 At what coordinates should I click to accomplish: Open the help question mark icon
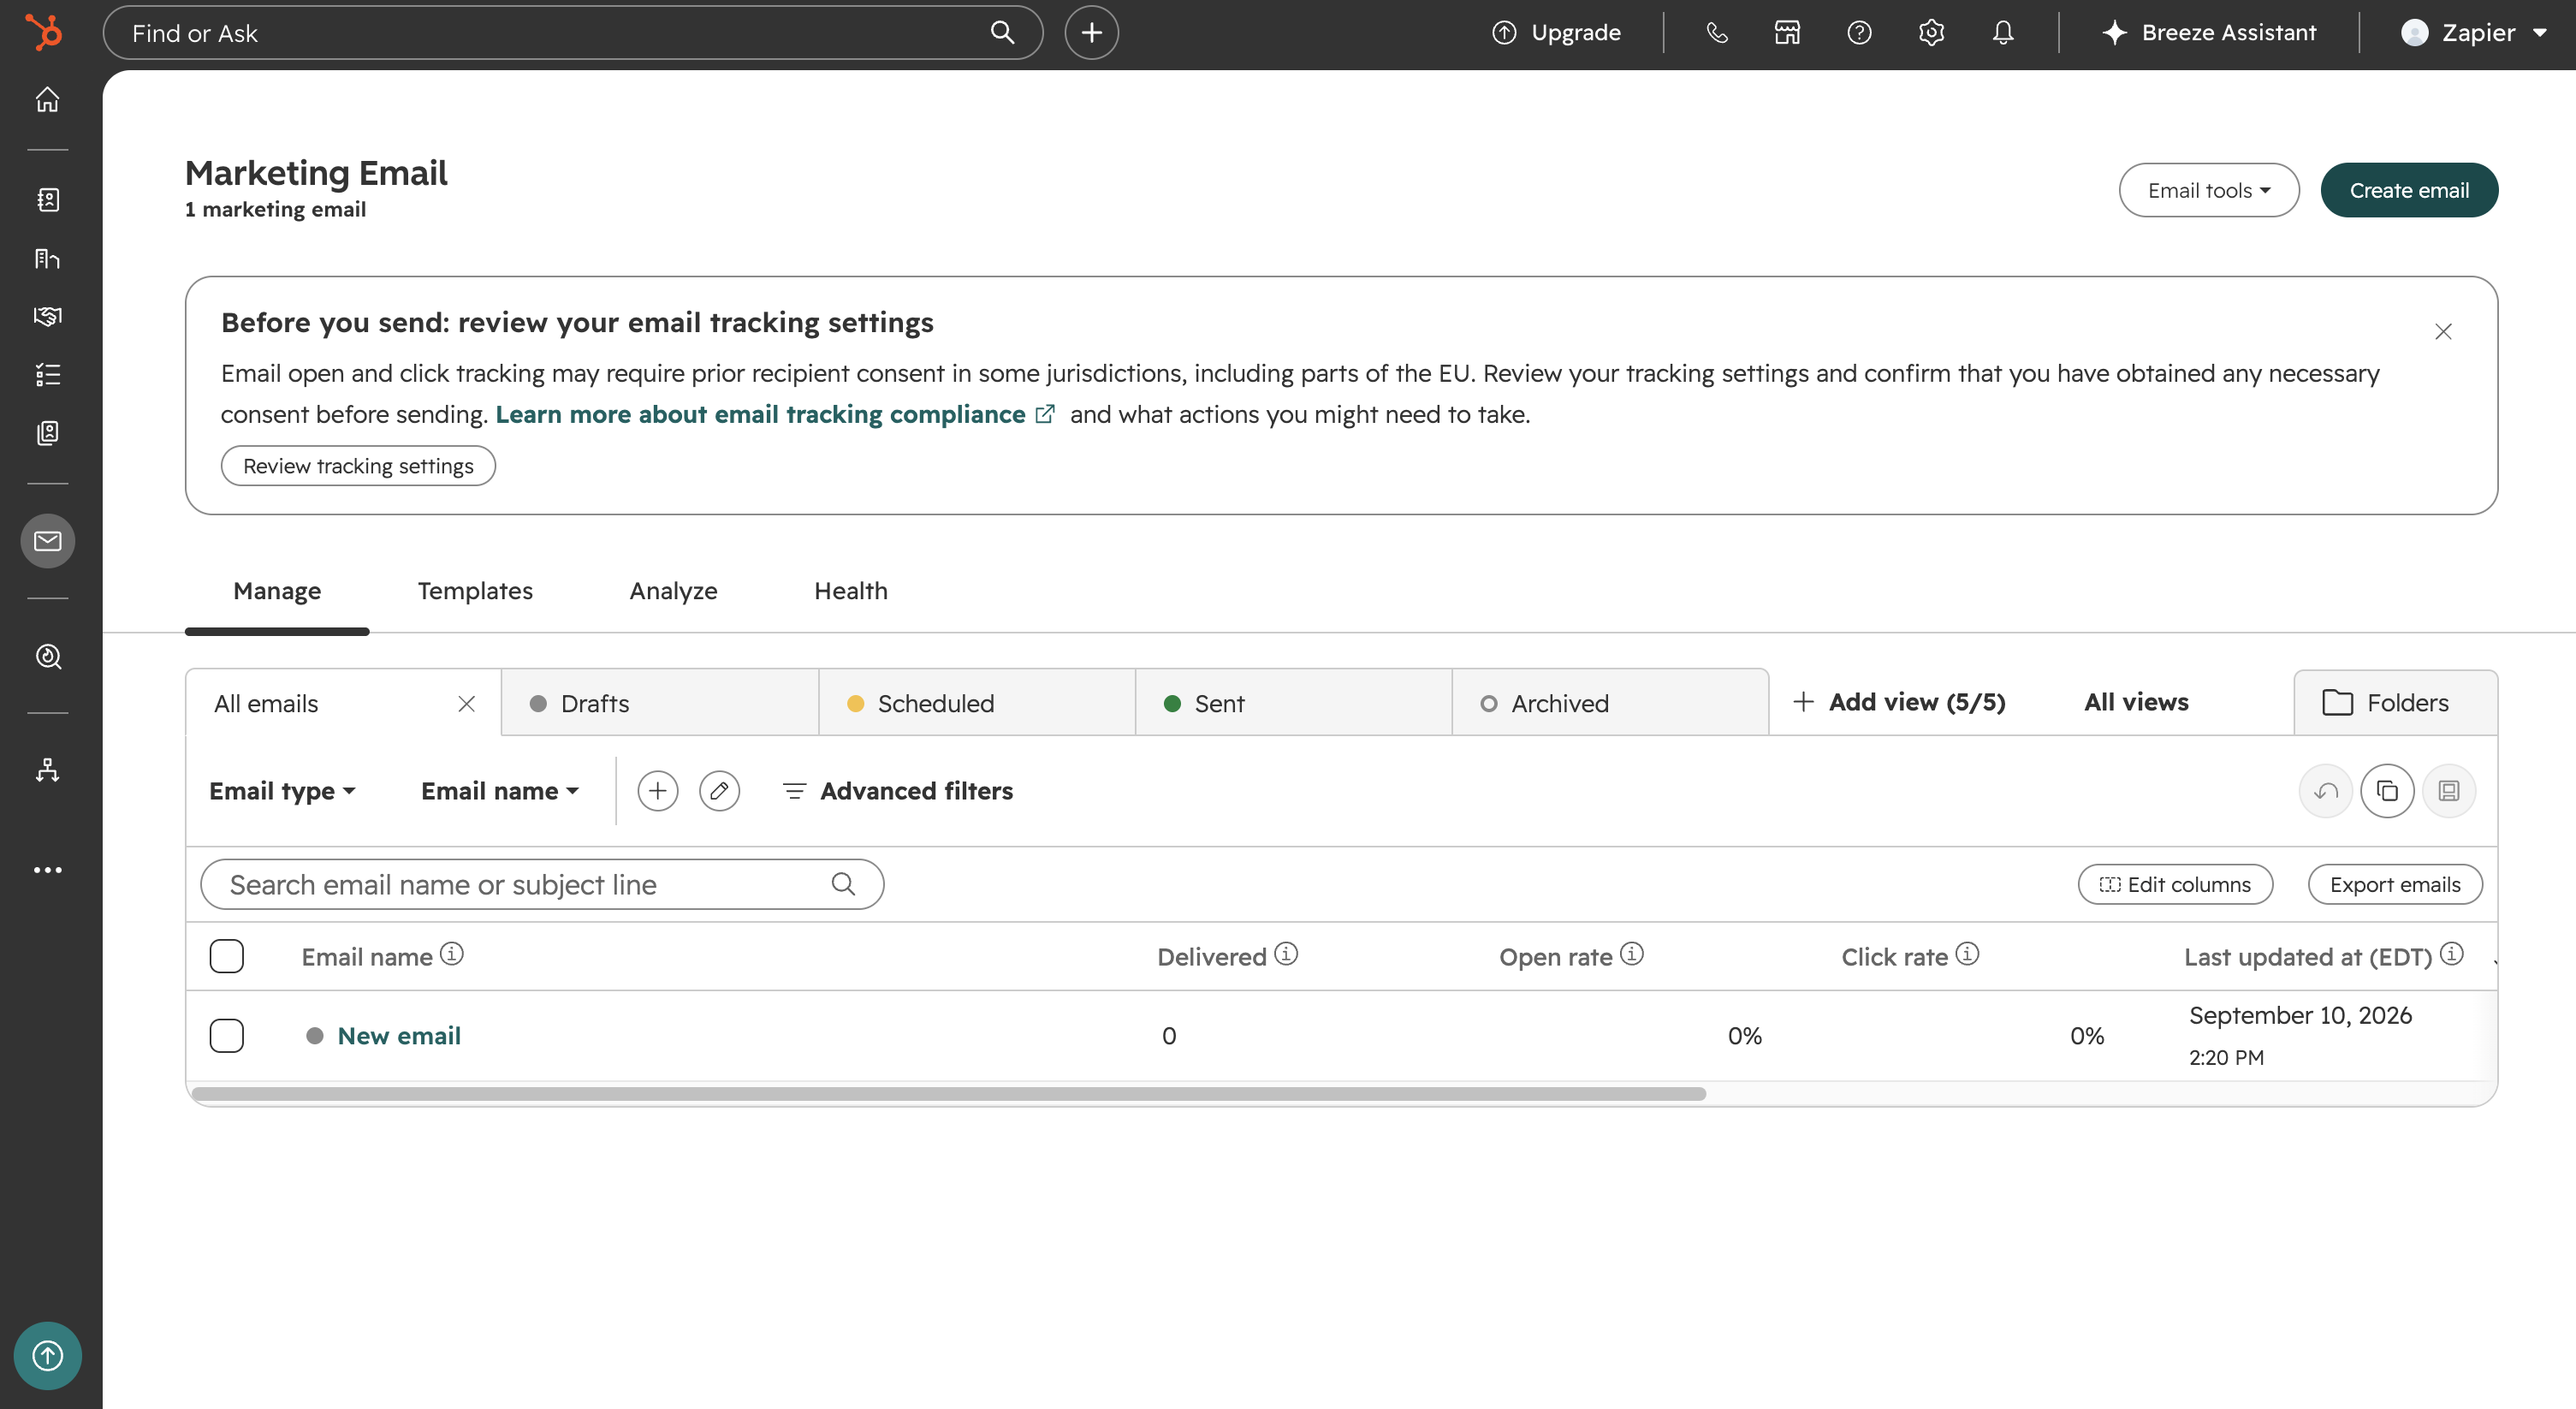[1859, 33]
